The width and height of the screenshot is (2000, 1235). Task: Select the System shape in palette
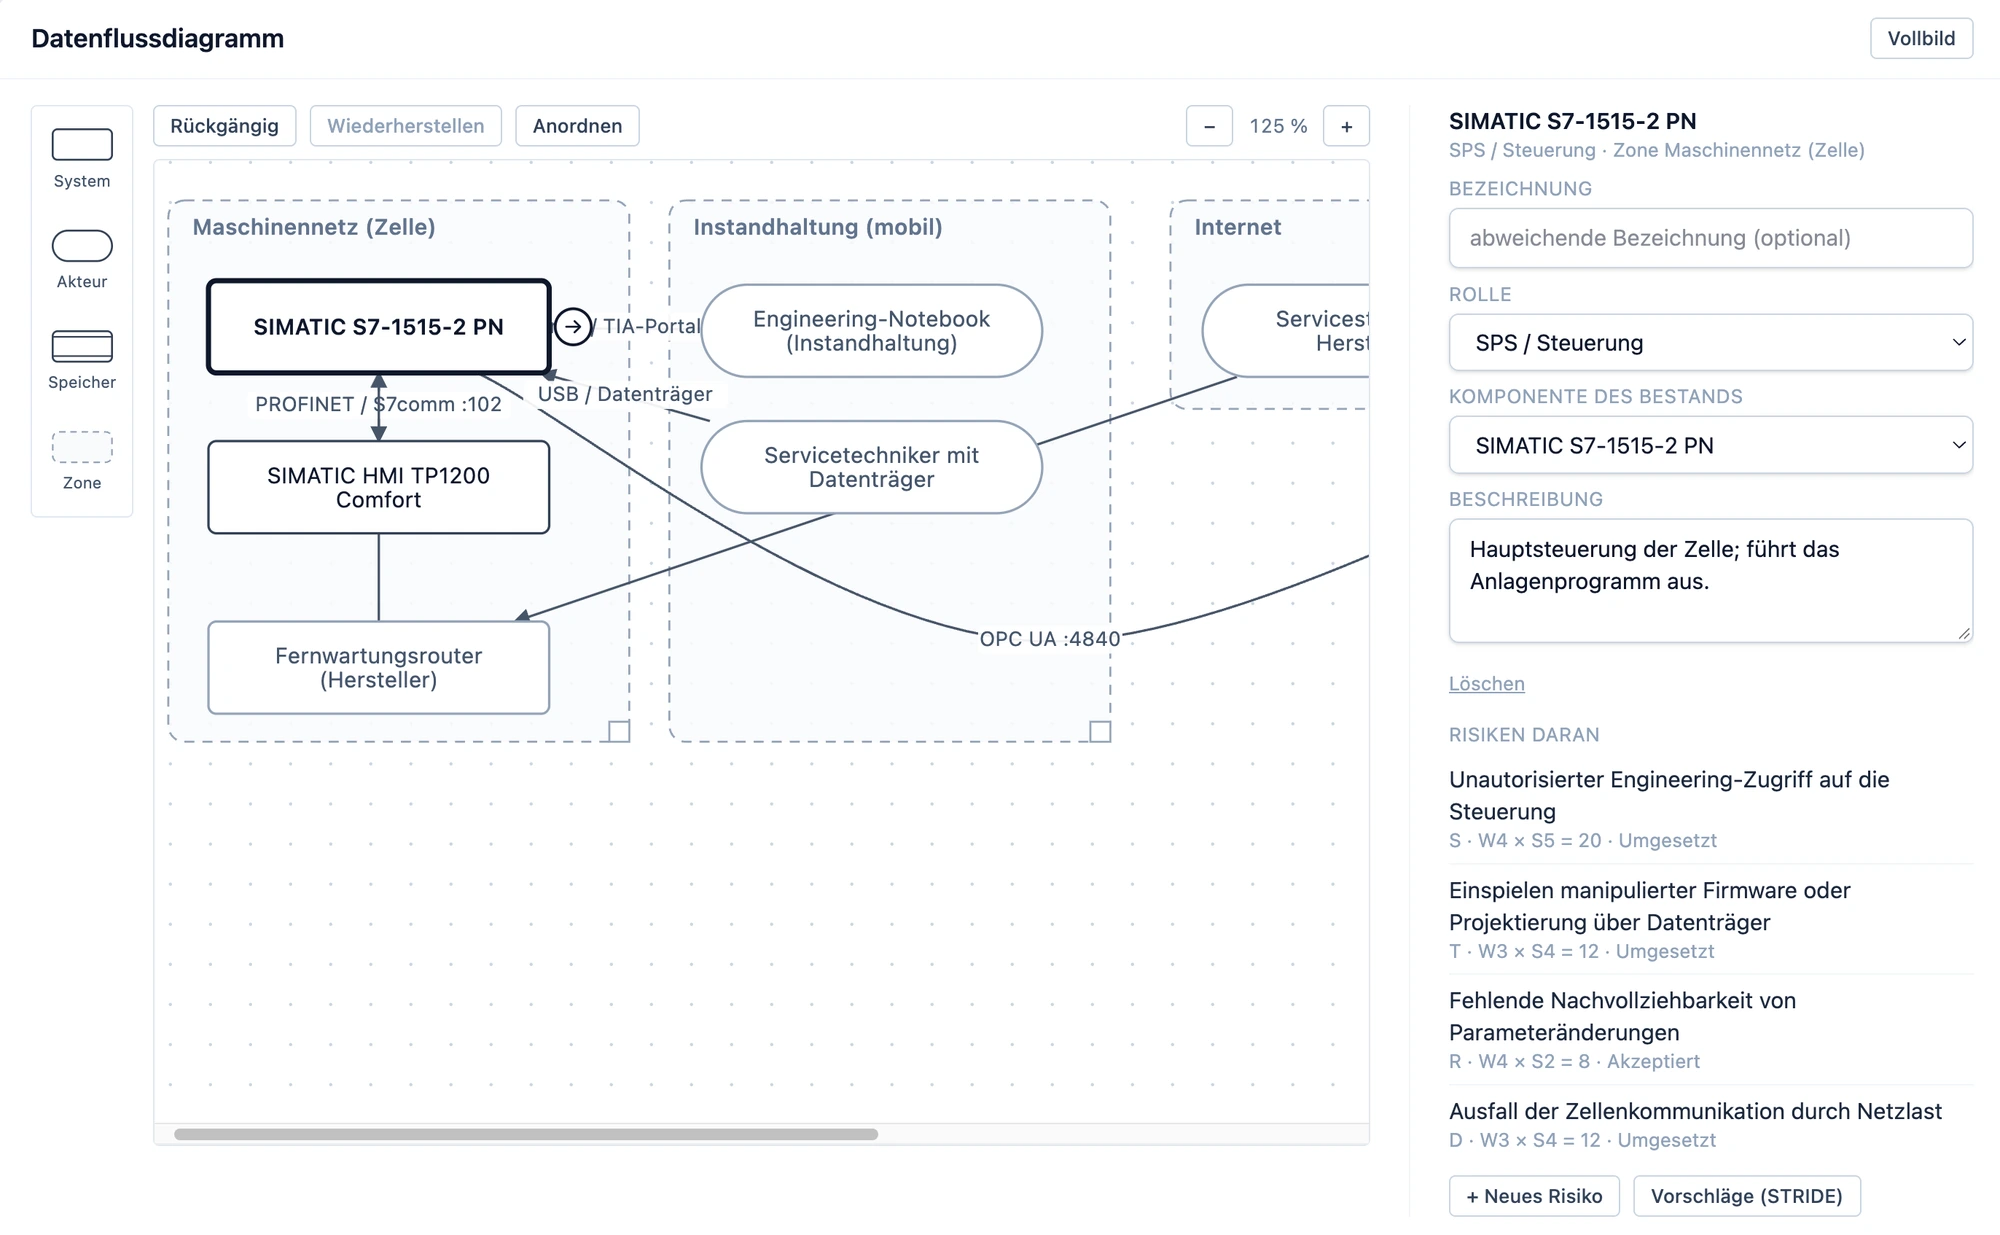[82, 158]
